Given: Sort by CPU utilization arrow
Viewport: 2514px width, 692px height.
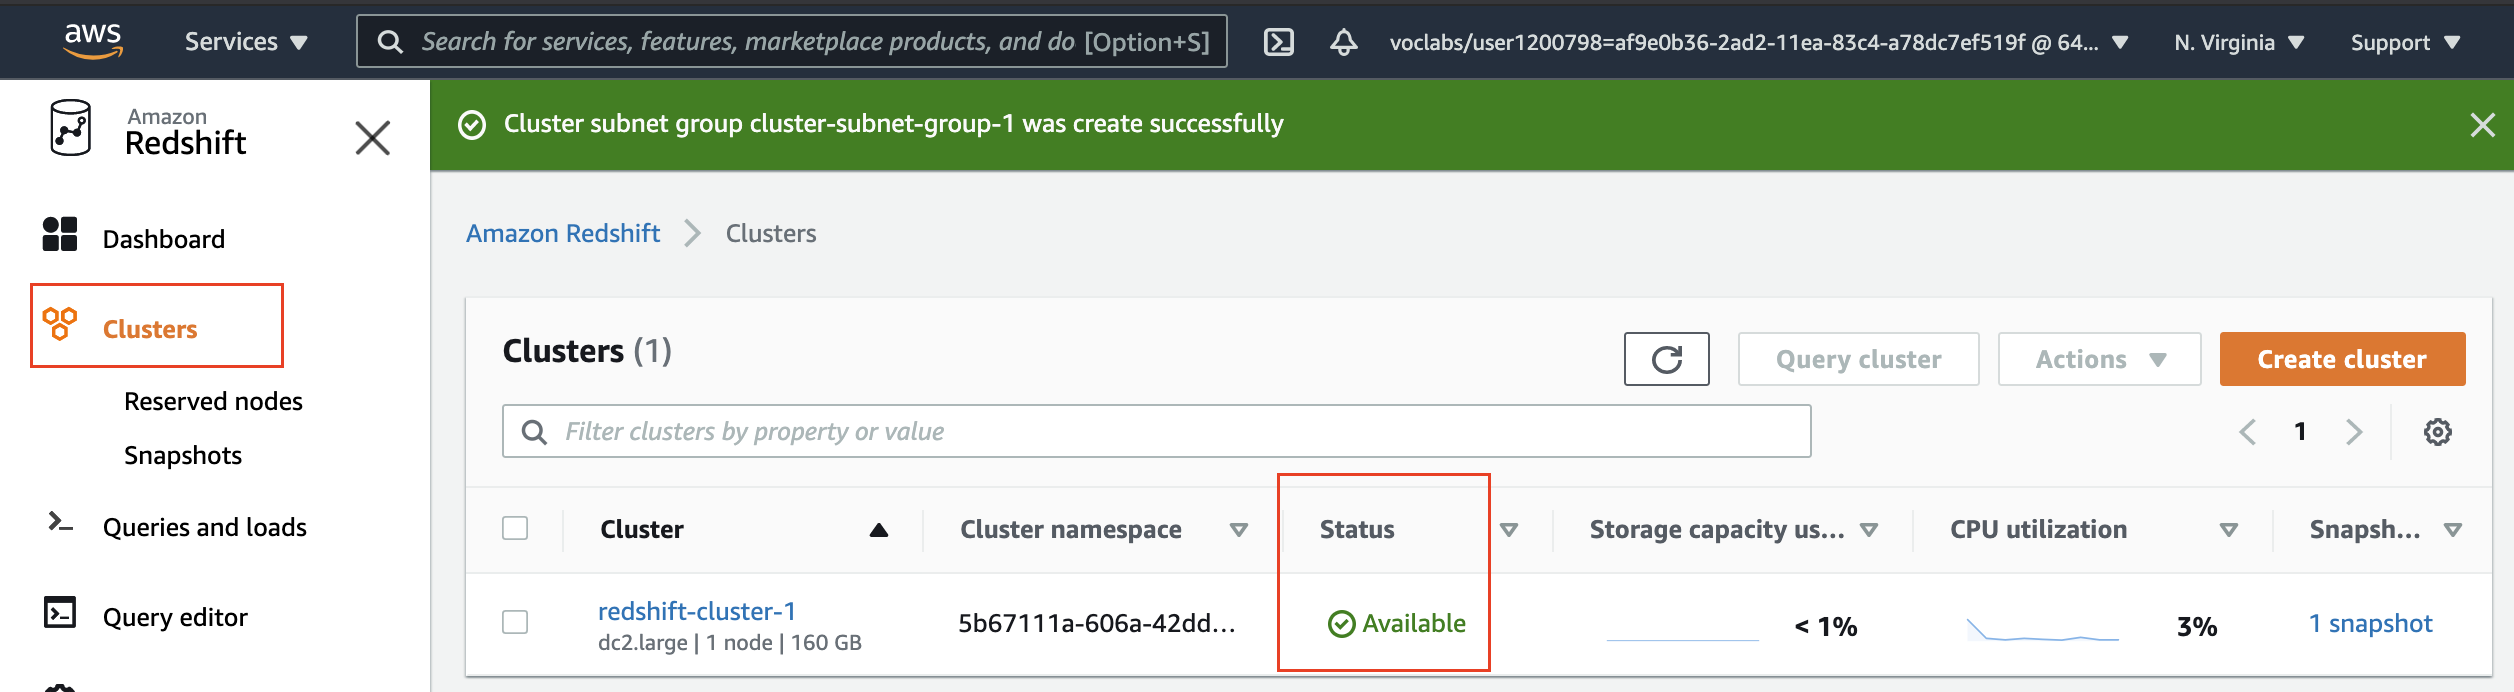Looking at the screenshot, I should [2229, 530].
